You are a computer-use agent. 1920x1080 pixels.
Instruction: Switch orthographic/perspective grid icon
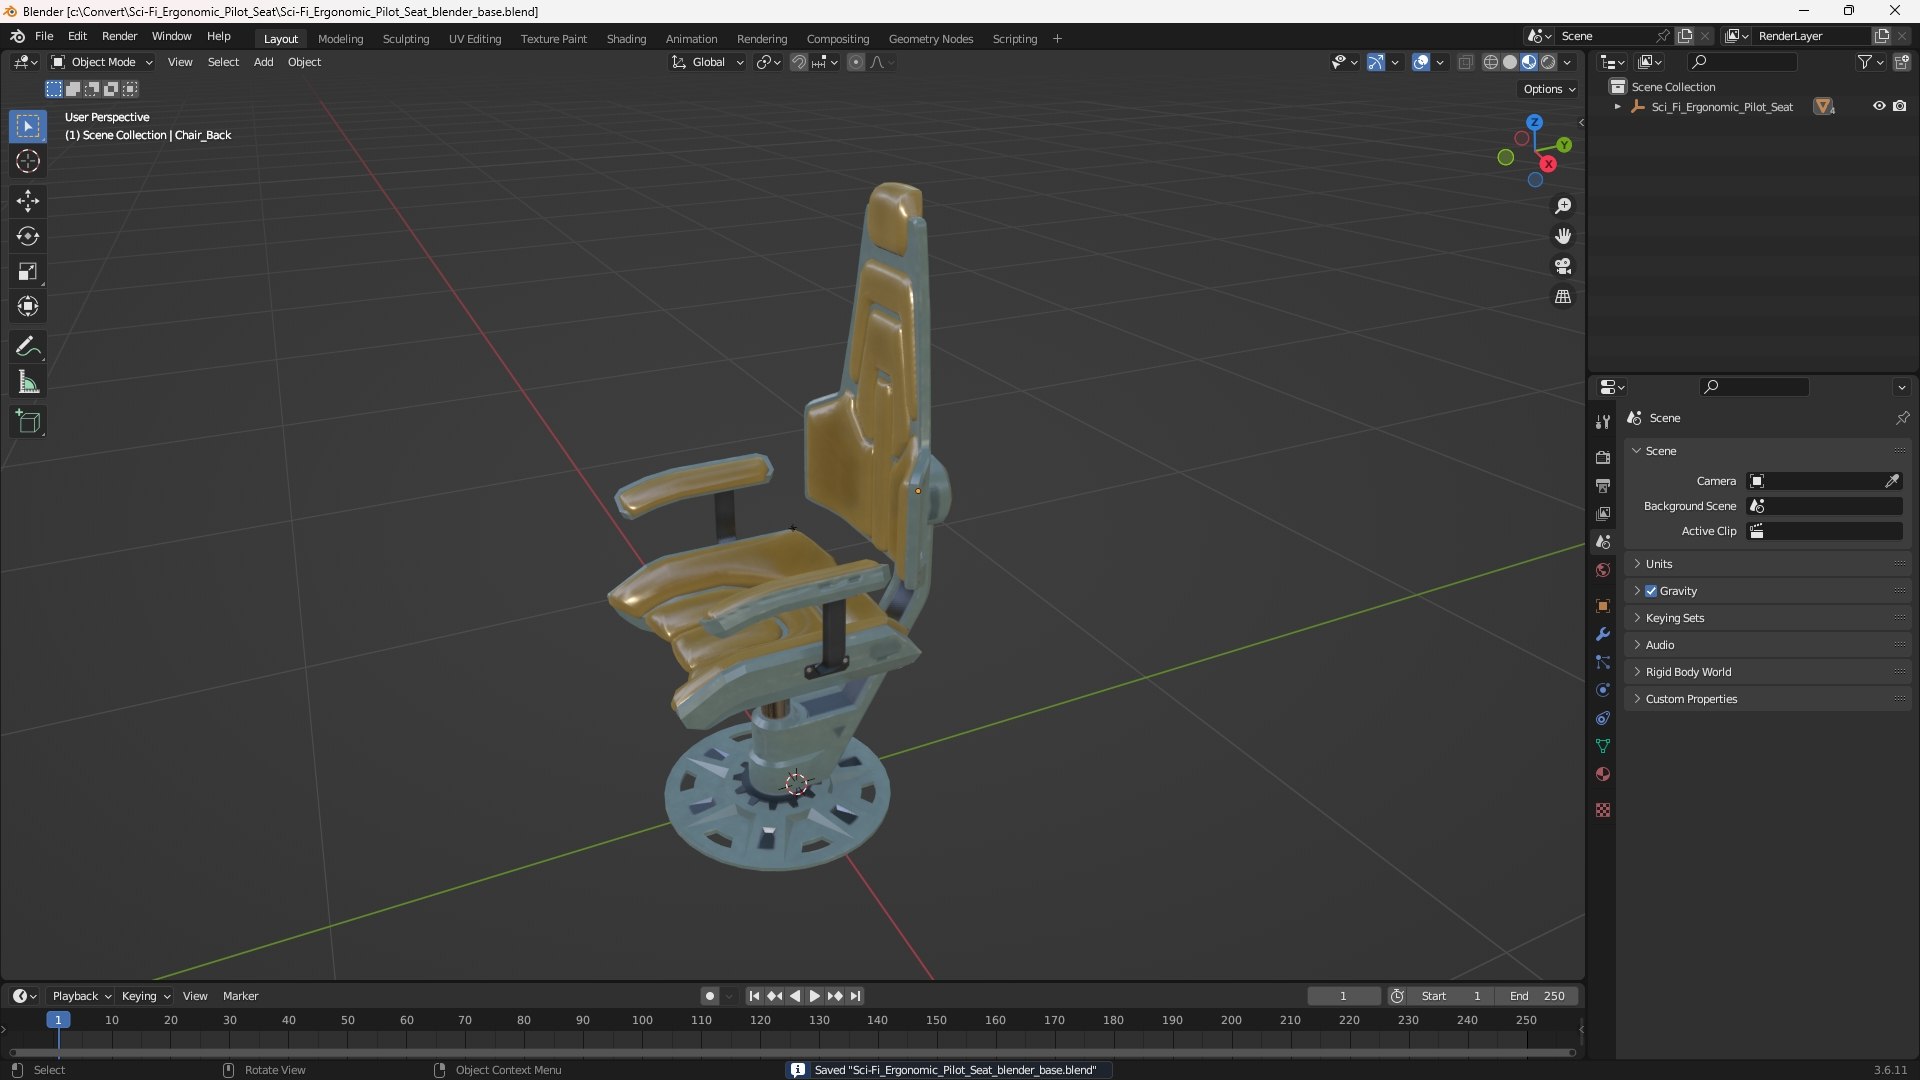pos(1563,297)
